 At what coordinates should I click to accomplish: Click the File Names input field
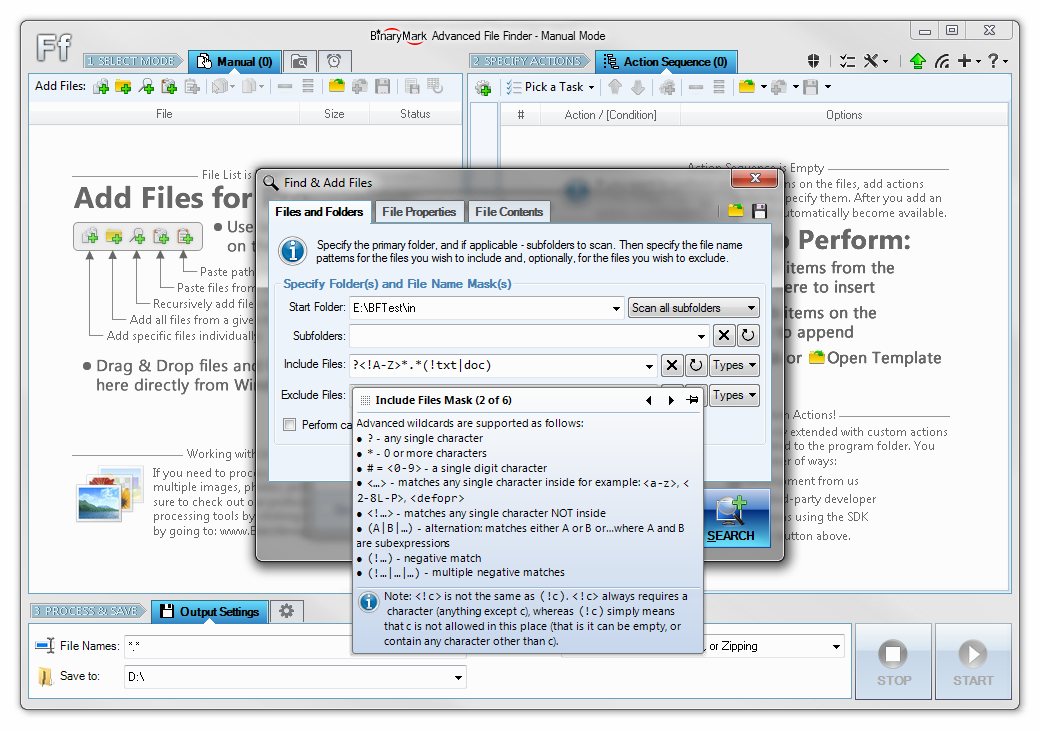coord(239,646)
